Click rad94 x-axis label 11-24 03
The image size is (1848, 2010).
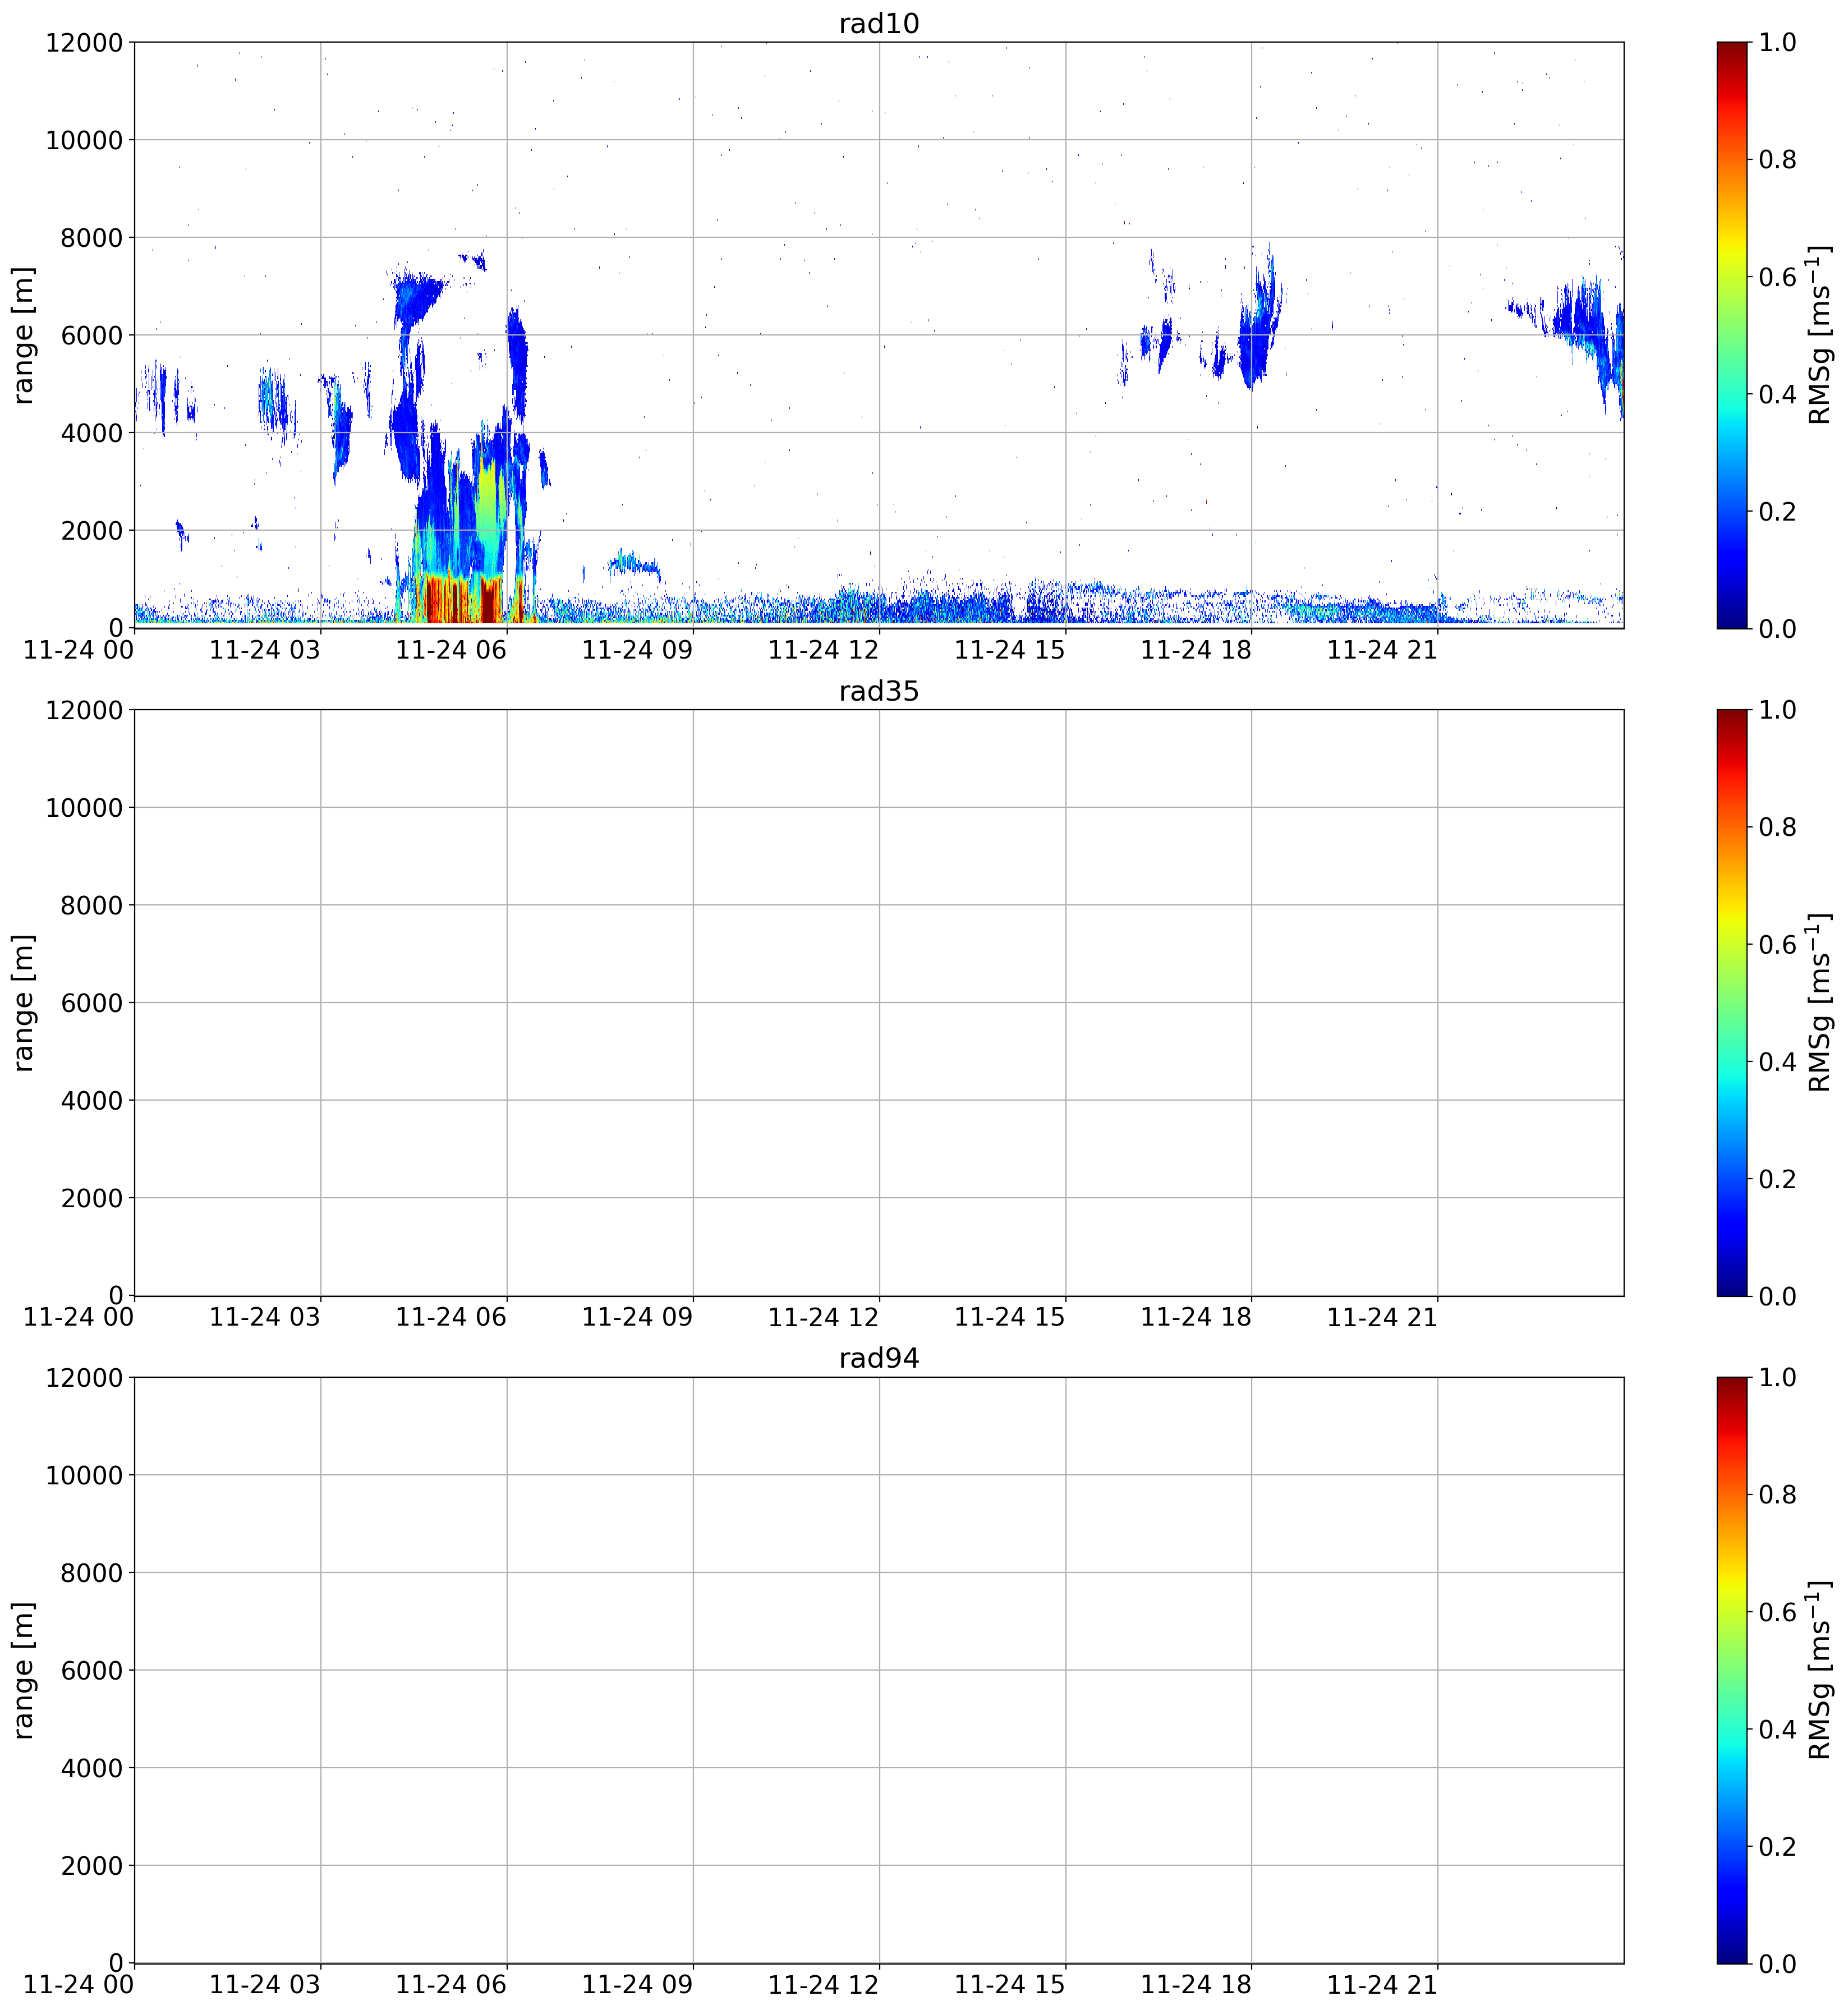265,1985
